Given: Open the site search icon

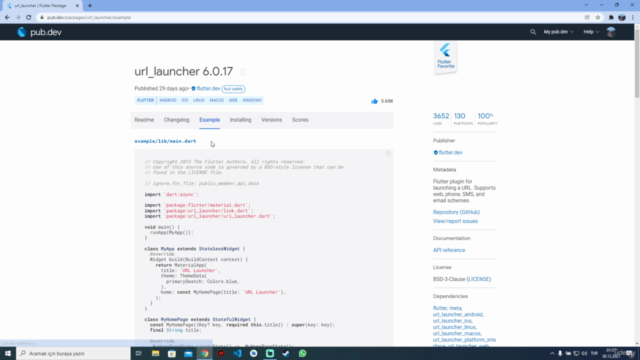Looking at the screenshot, I should point(533,32).
